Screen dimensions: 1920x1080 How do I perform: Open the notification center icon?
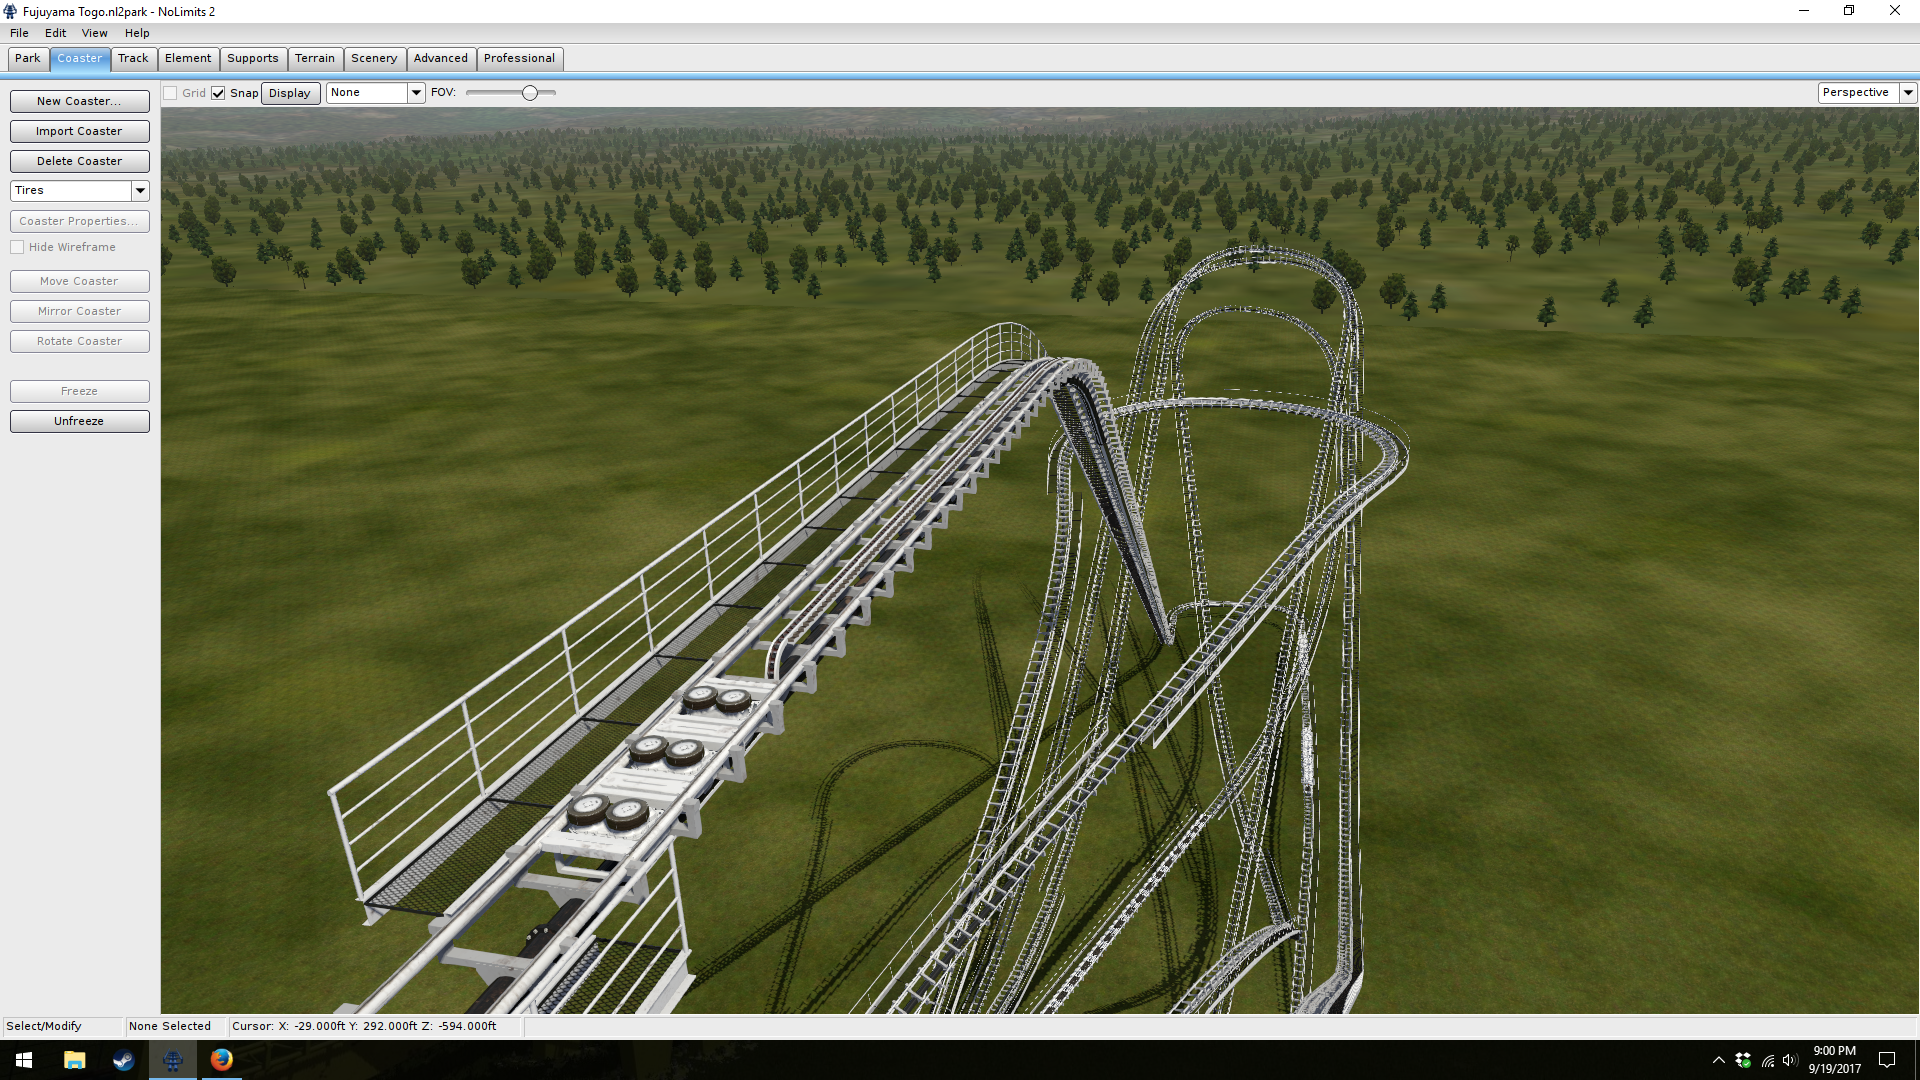[1887, 1060]
